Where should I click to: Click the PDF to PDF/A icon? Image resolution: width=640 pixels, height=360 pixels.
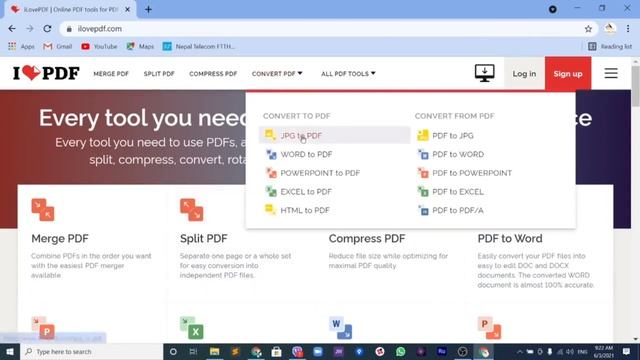coord(423,210)
